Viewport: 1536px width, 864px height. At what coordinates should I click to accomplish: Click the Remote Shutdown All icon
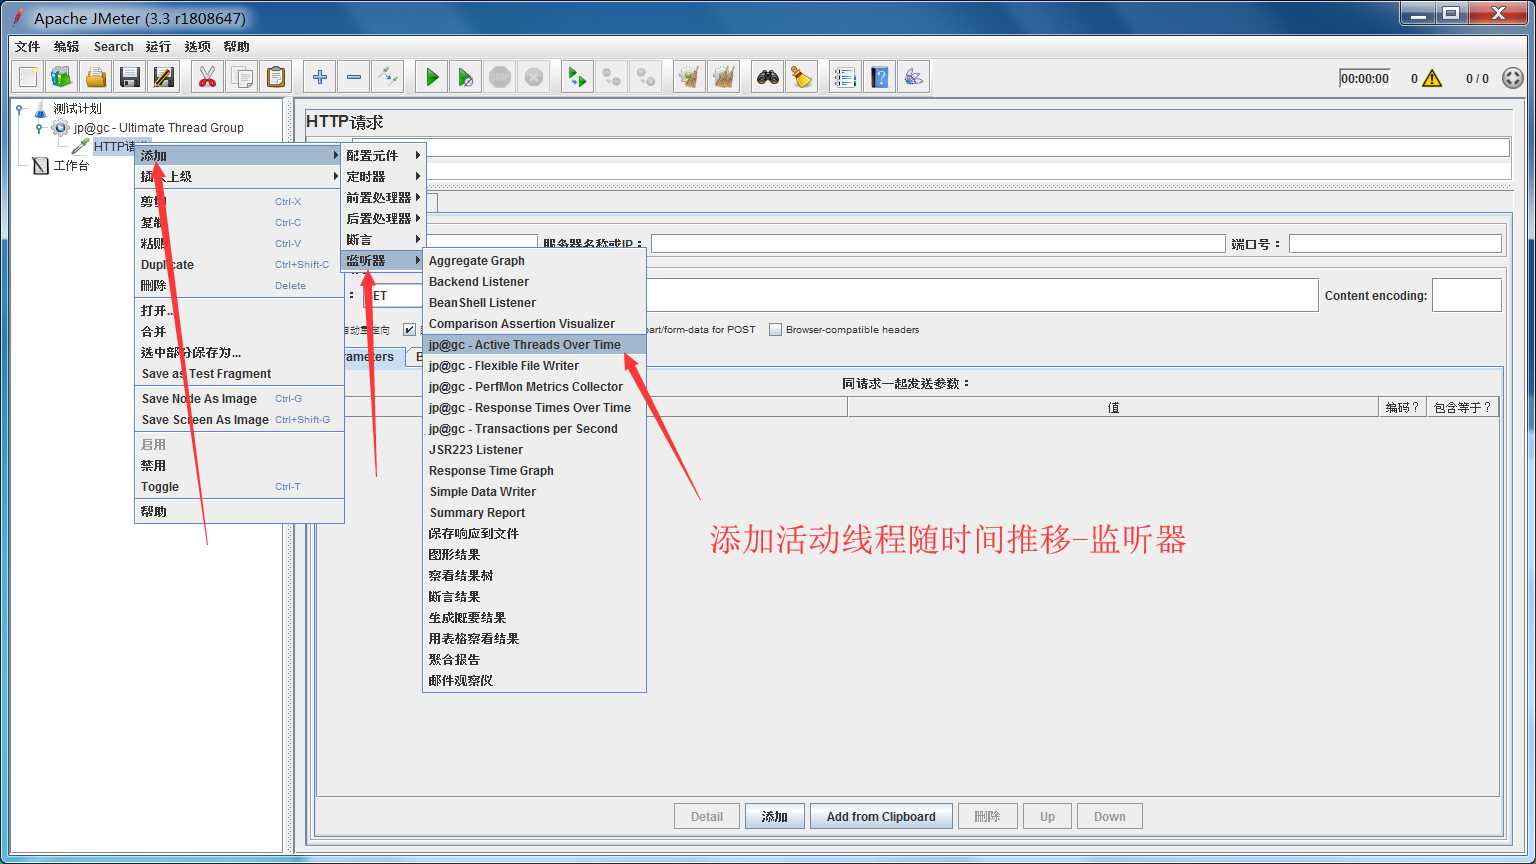(x=645, y=77)
